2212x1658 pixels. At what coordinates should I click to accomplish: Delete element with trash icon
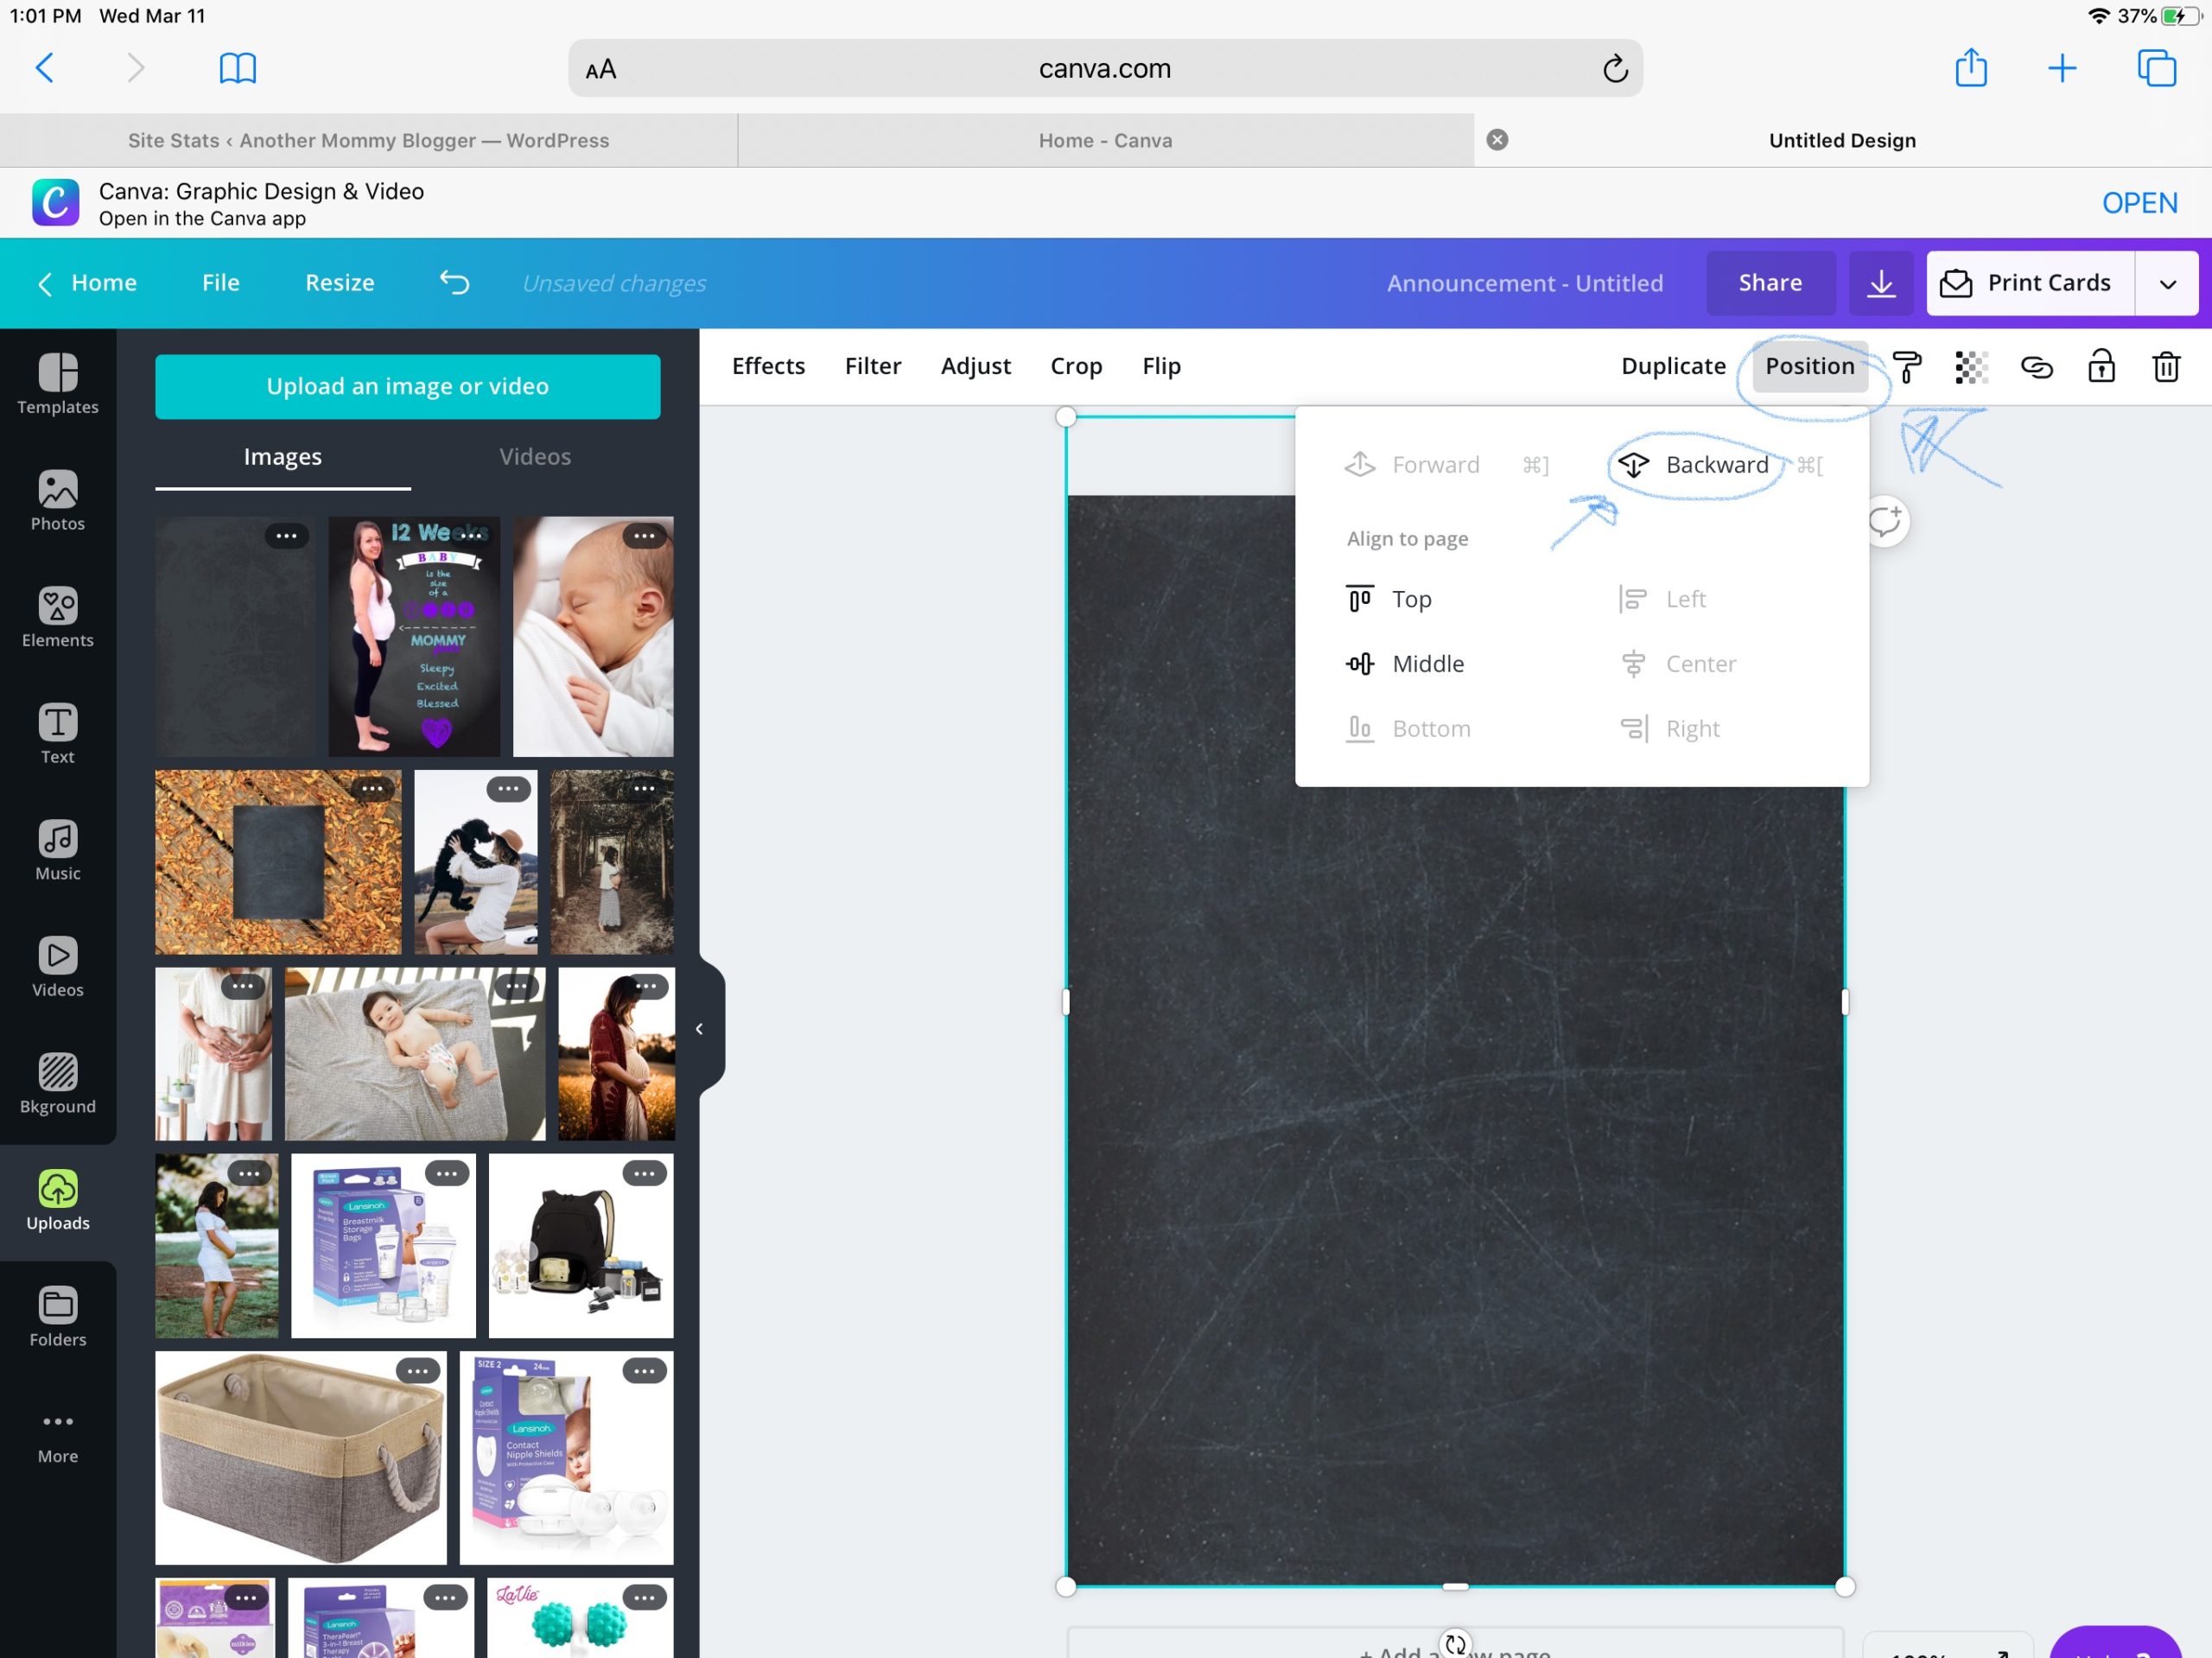2165,367
